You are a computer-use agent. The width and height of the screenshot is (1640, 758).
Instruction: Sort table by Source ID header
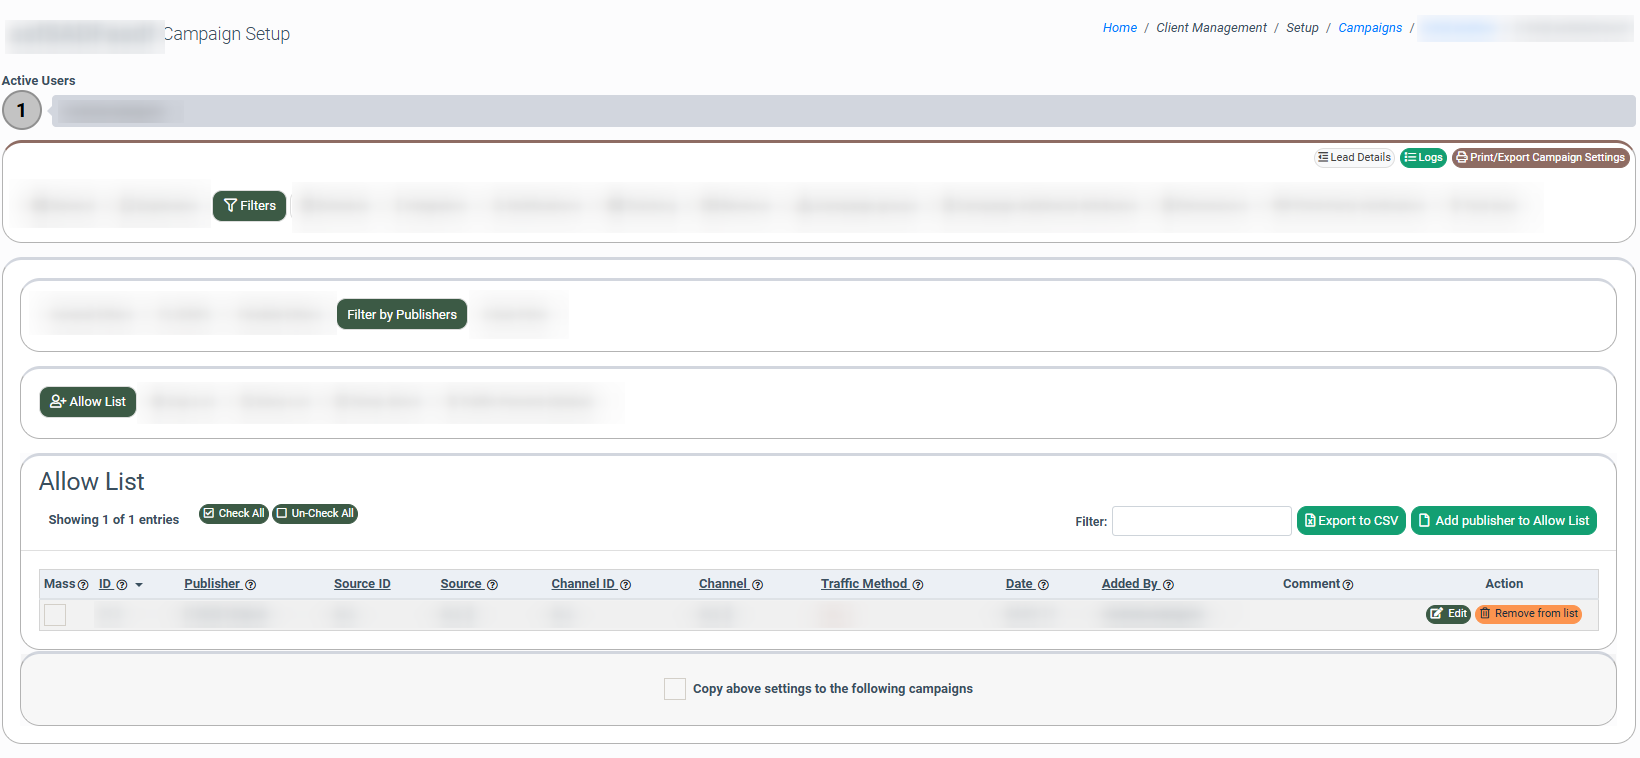click(362, 584)
